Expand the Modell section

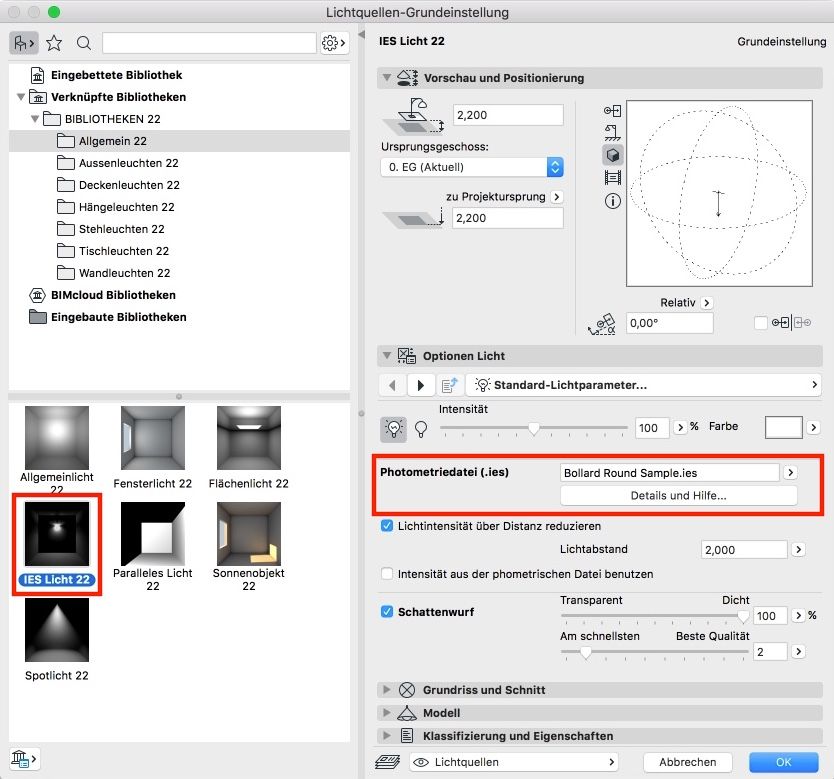coord(387,713)
